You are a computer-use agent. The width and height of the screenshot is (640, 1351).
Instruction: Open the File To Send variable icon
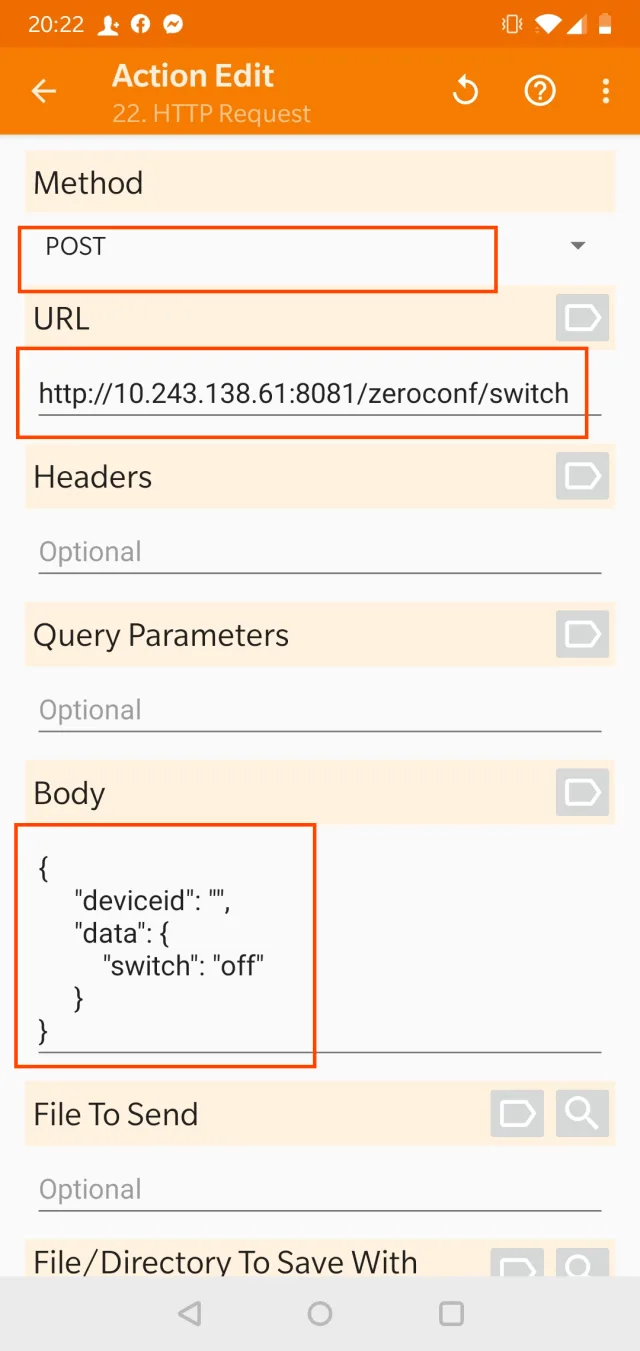coord(517,1114)
